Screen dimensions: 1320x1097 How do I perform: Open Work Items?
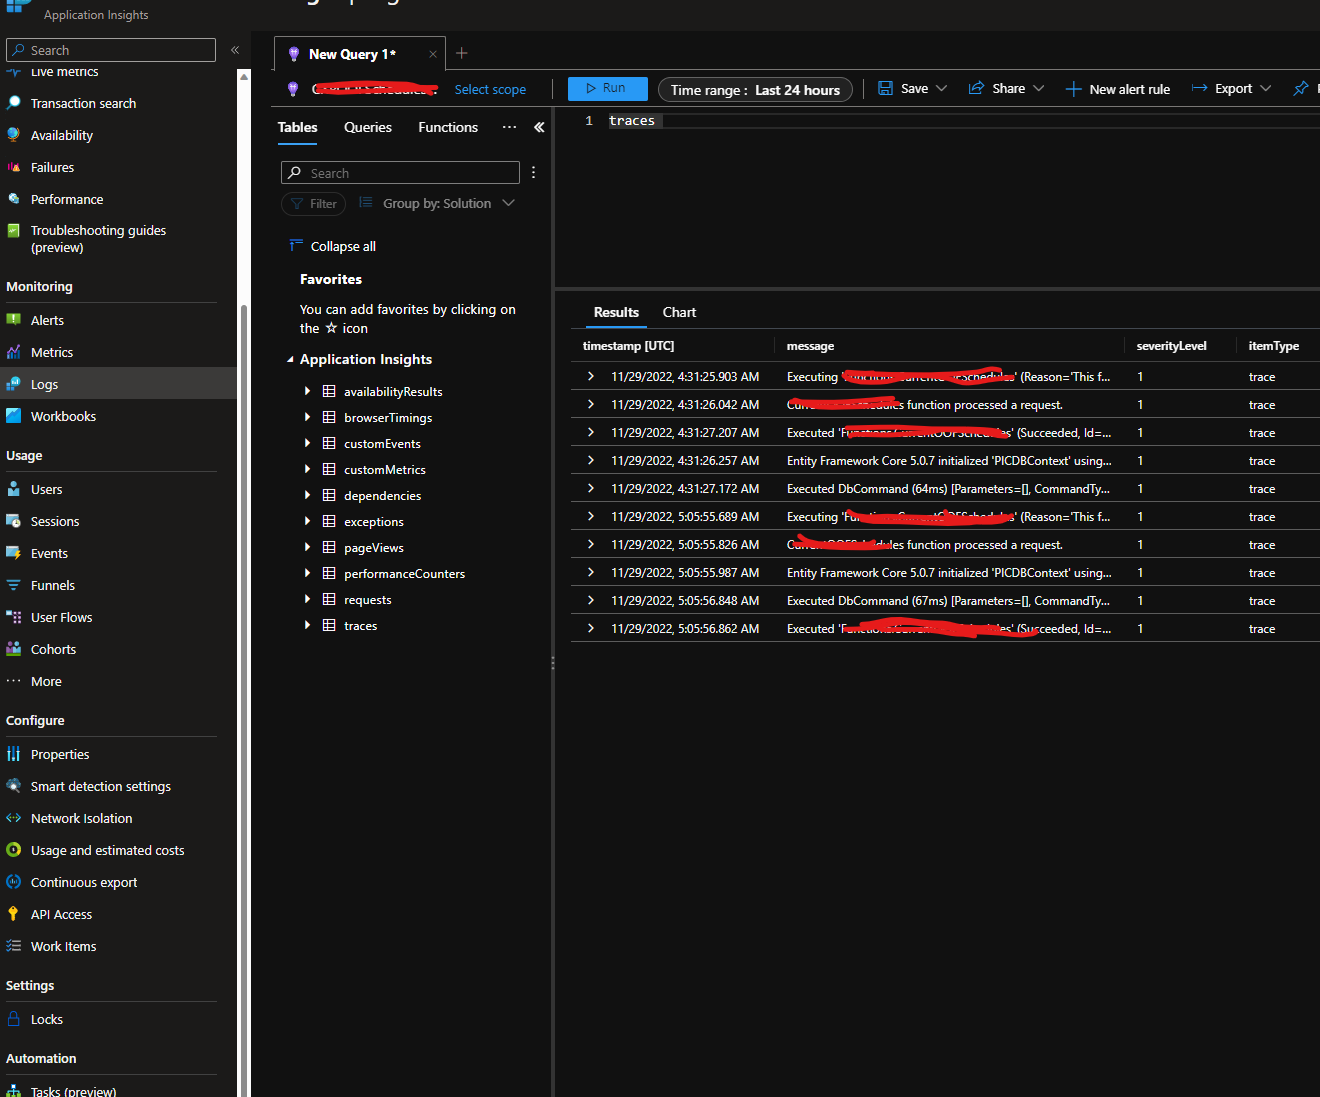pyautogui.click(x=63, y=946)
